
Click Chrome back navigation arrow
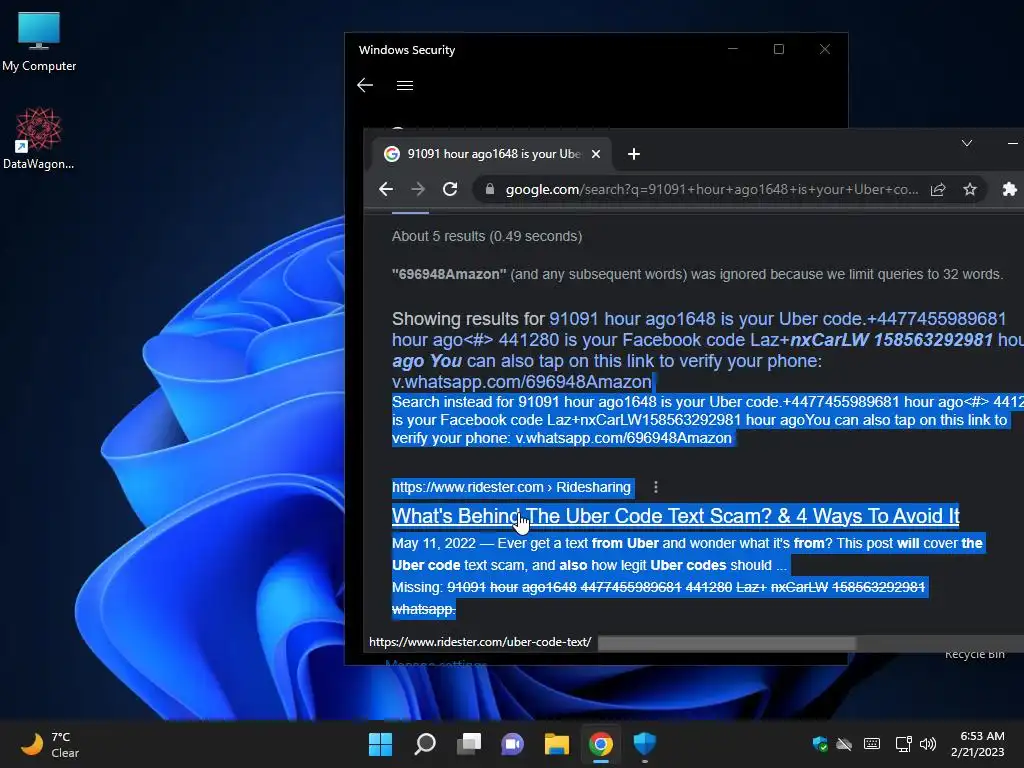[386, 189]
